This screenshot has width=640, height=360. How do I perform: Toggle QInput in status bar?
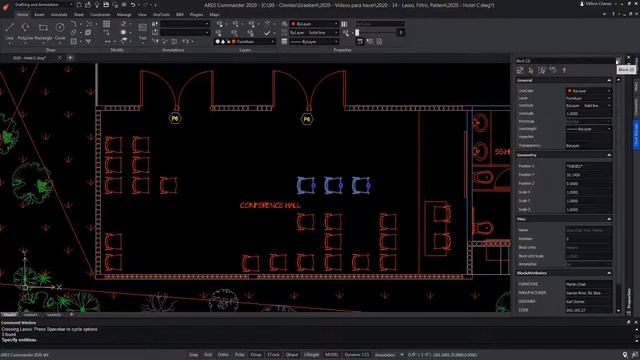tap(292, 355)
